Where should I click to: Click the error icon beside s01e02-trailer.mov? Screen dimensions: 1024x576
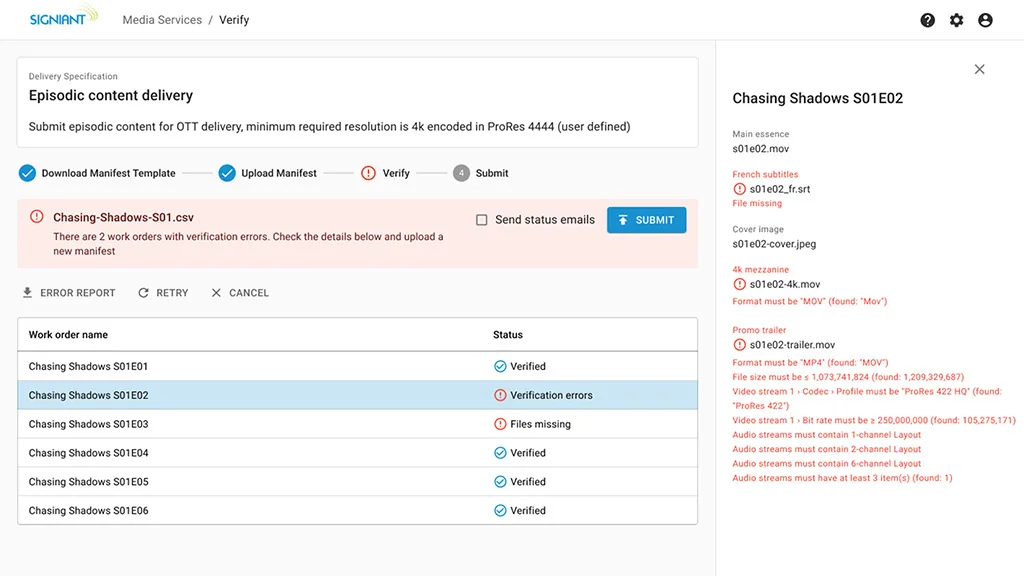point(739,345)
